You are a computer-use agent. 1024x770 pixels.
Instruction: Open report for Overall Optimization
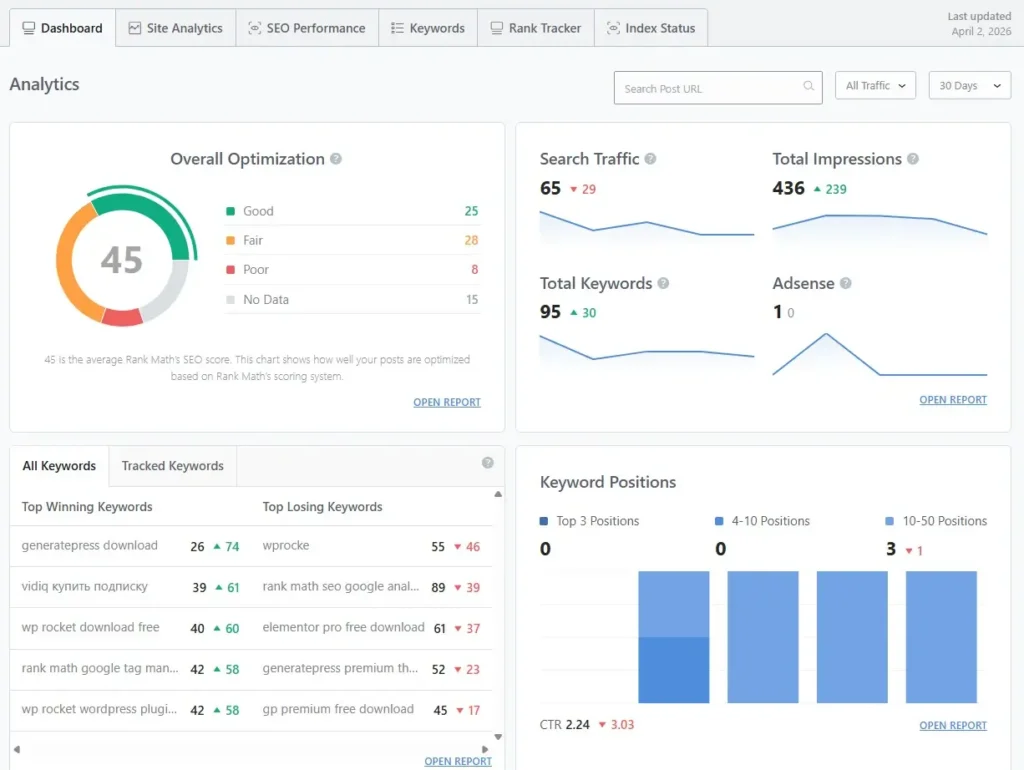446,402
